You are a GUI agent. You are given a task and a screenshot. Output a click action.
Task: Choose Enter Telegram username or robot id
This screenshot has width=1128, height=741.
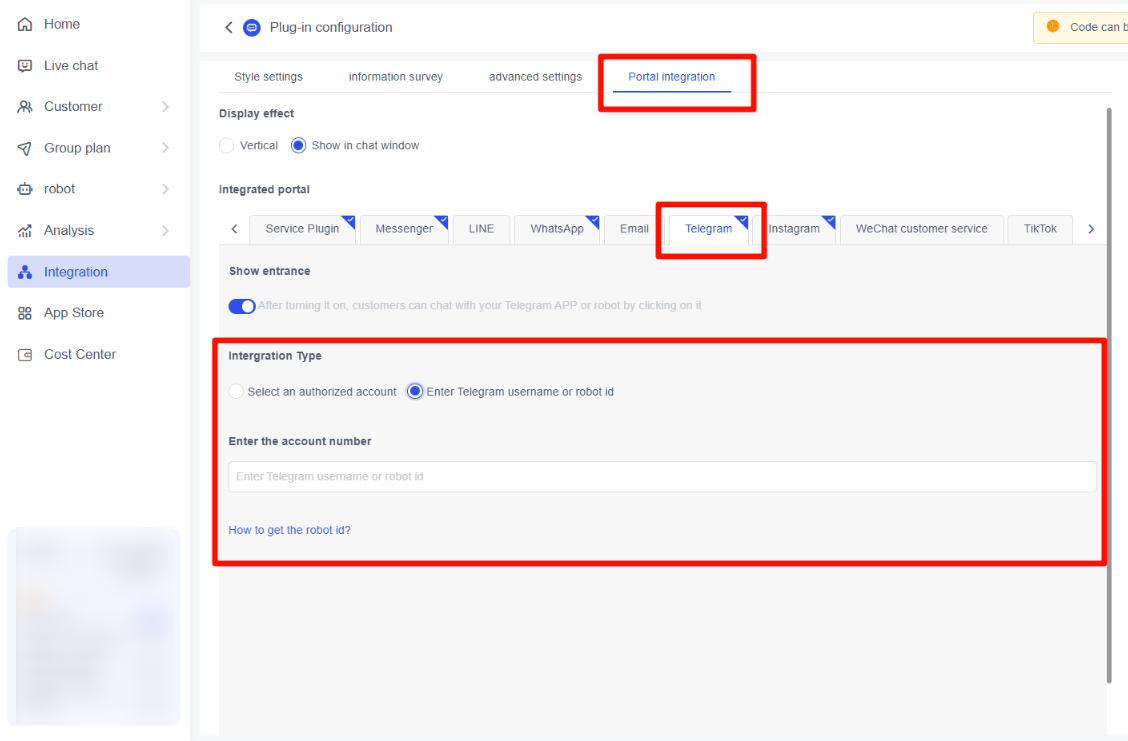click(415, 391)
